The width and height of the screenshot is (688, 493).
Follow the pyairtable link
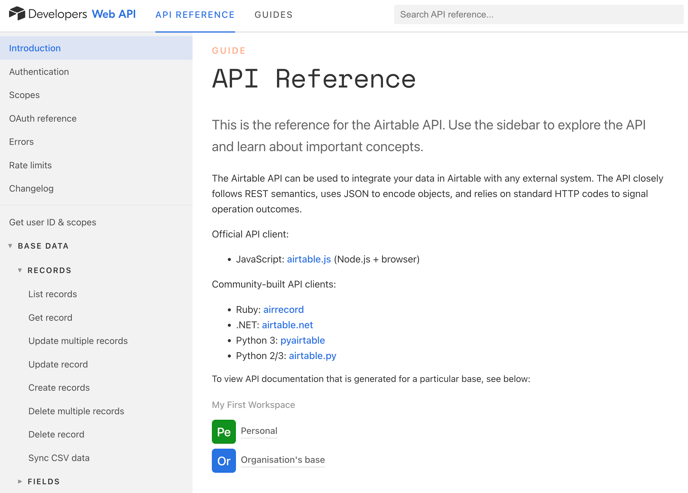(x=303, y=340)
